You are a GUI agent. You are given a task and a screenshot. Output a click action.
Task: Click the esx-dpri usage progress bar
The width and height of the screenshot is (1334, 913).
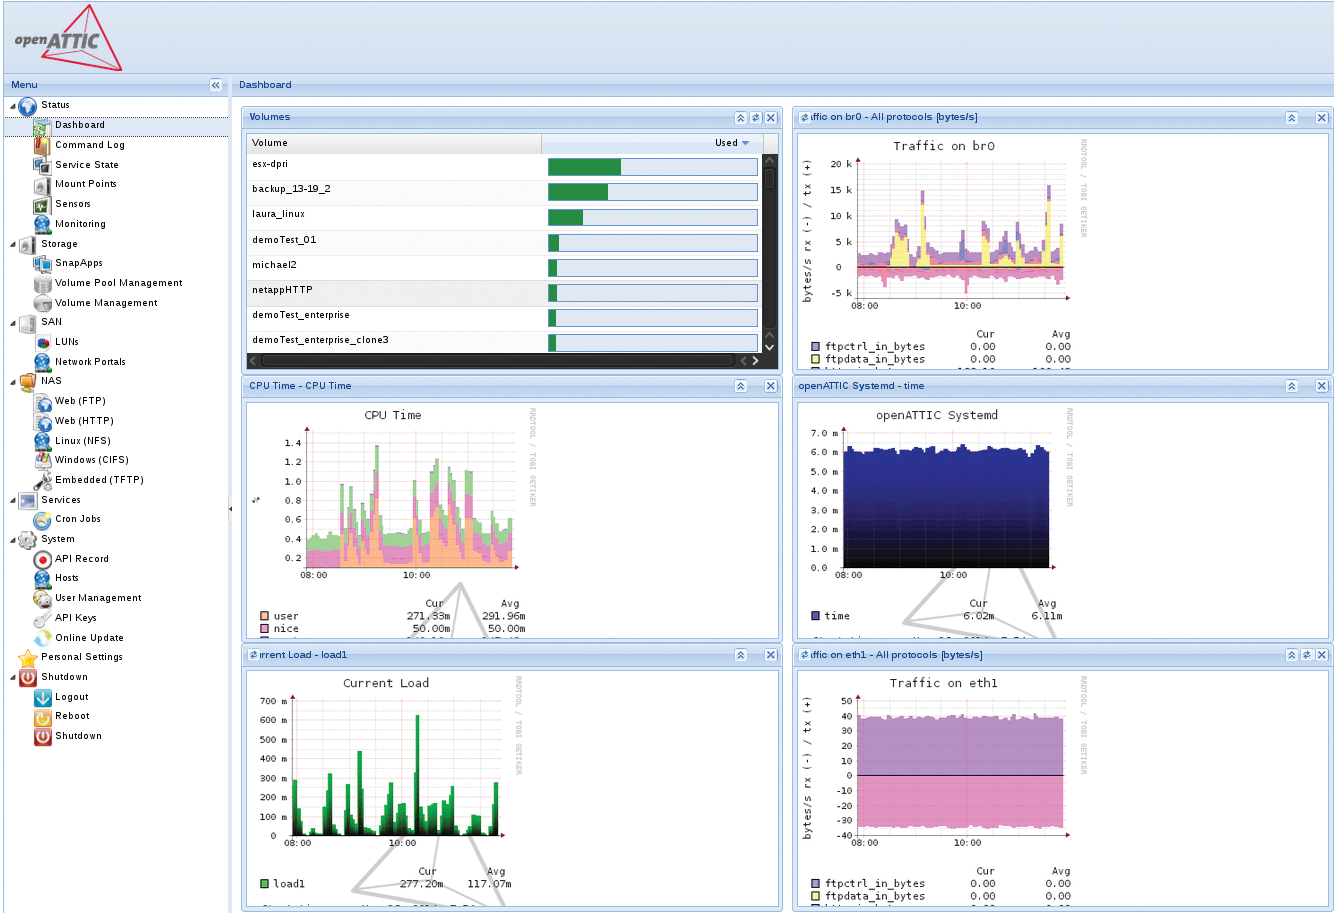pos(652,167)
